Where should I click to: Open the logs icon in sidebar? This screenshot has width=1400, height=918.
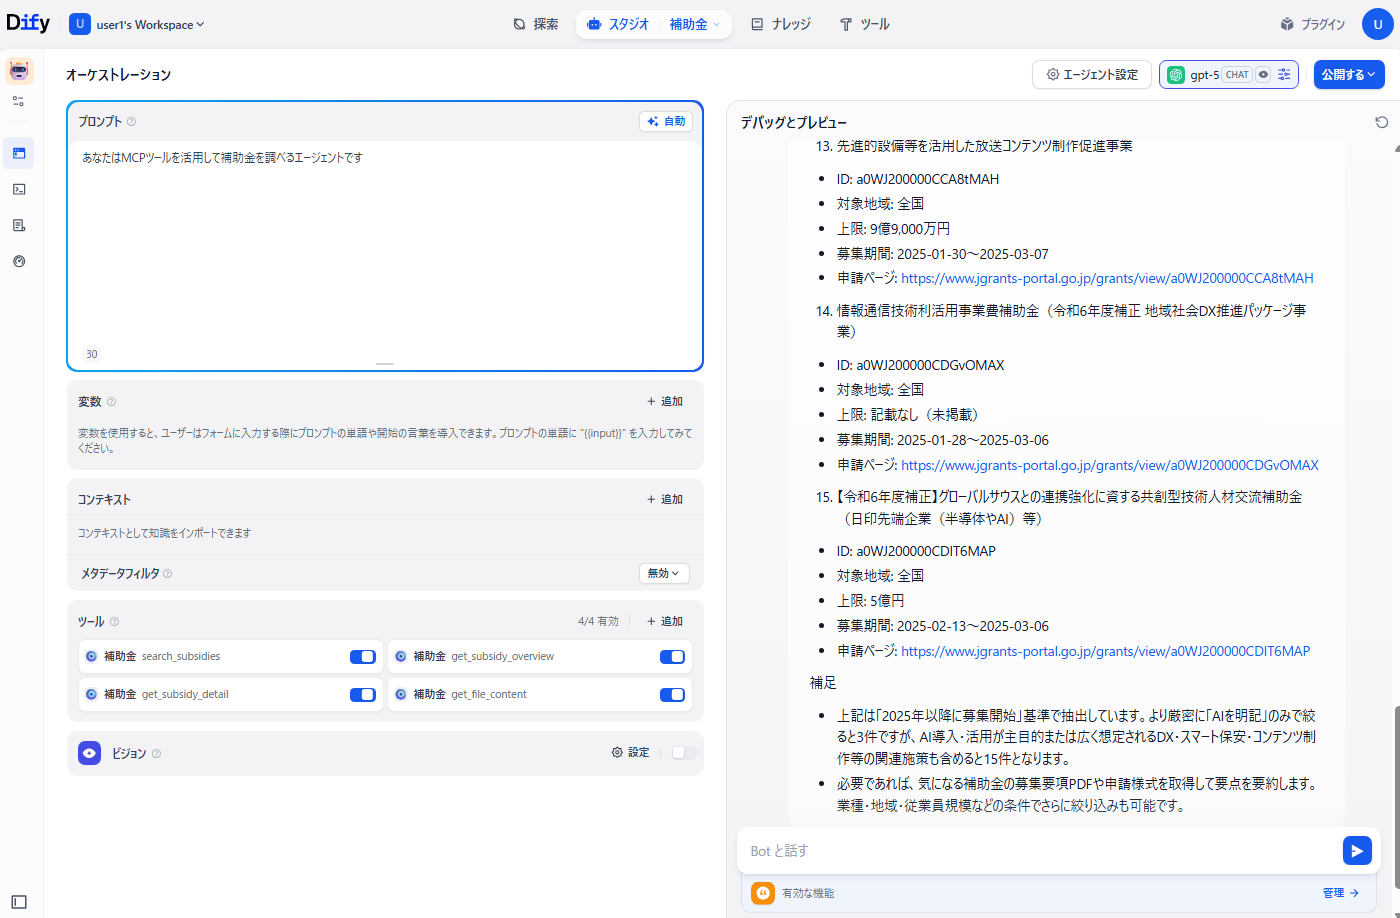(19, 225)
